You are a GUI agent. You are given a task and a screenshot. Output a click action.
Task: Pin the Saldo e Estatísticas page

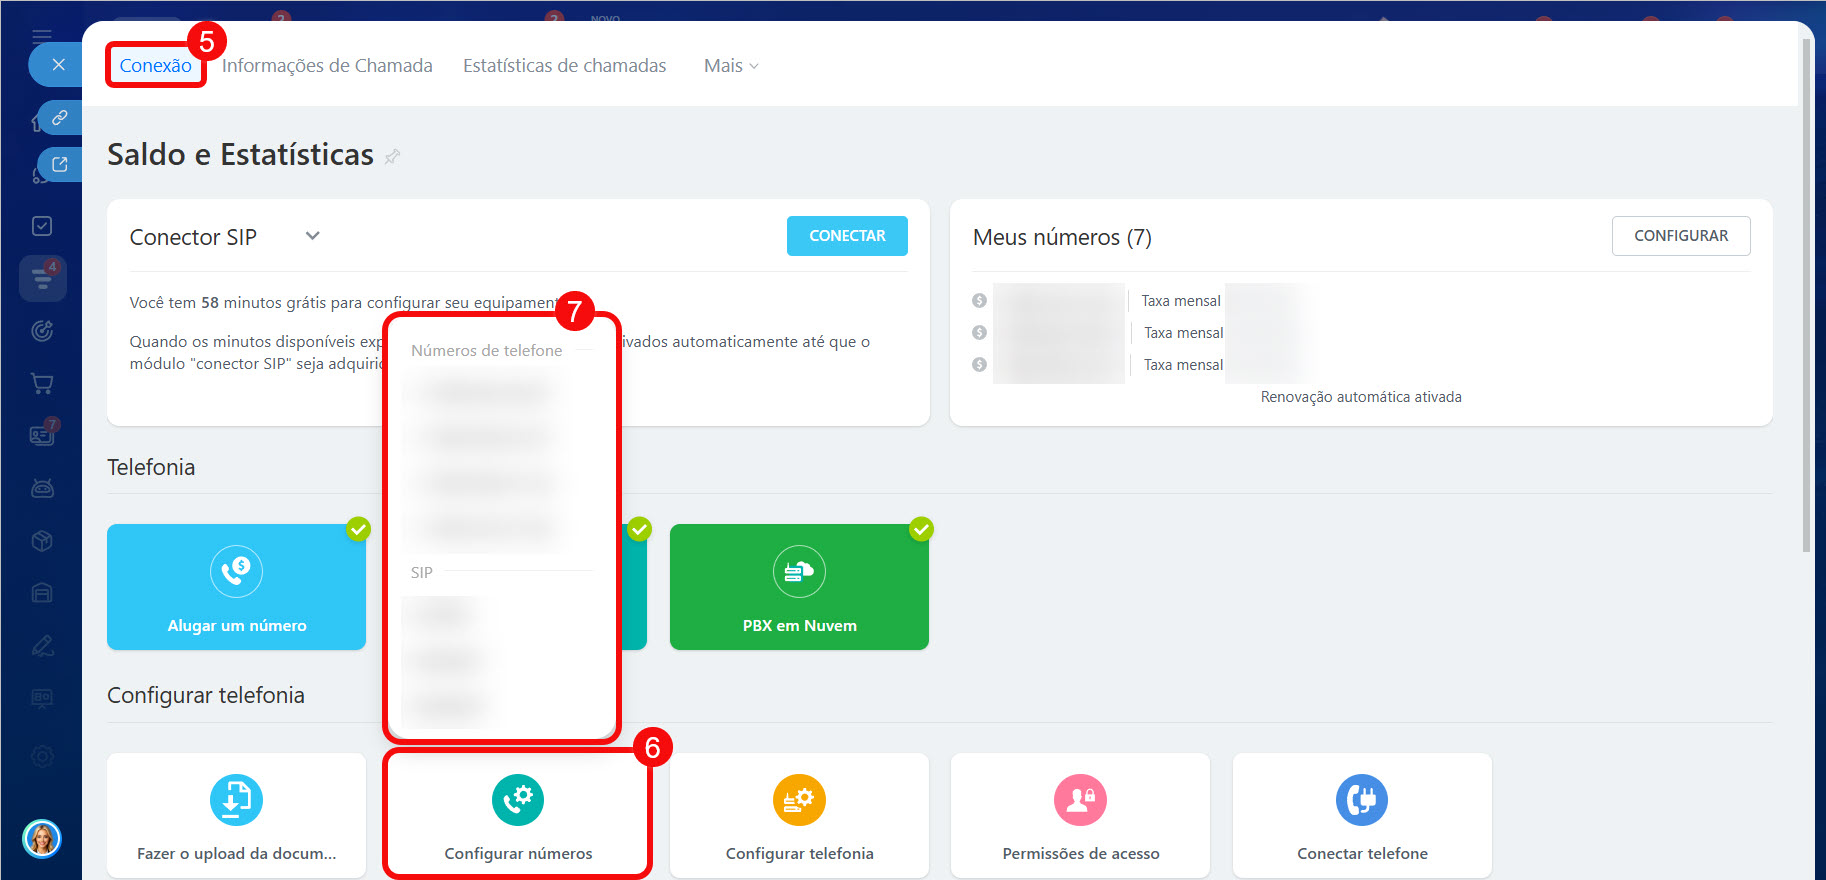coord(393,157)
